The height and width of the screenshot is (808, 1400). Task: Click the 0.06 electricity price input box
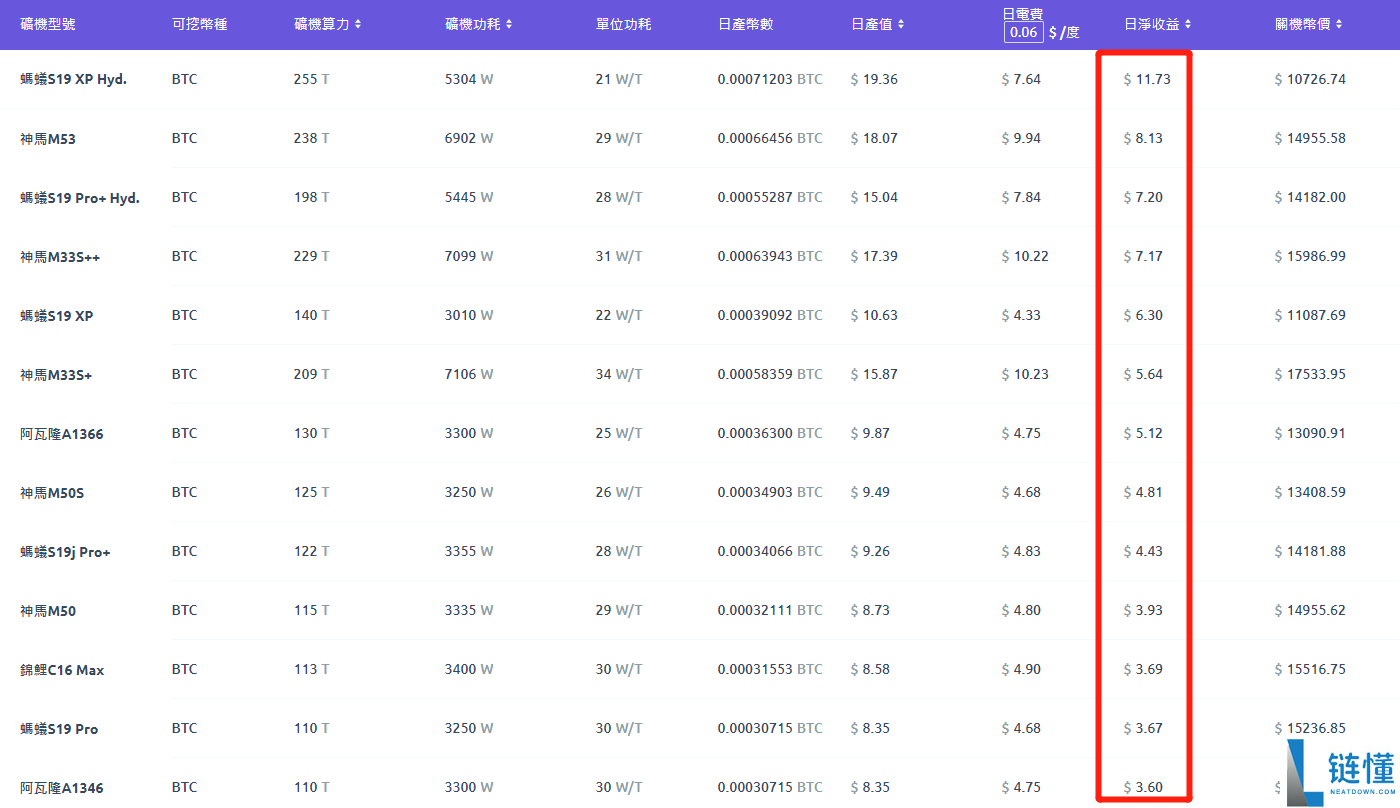click(1024, 32)
